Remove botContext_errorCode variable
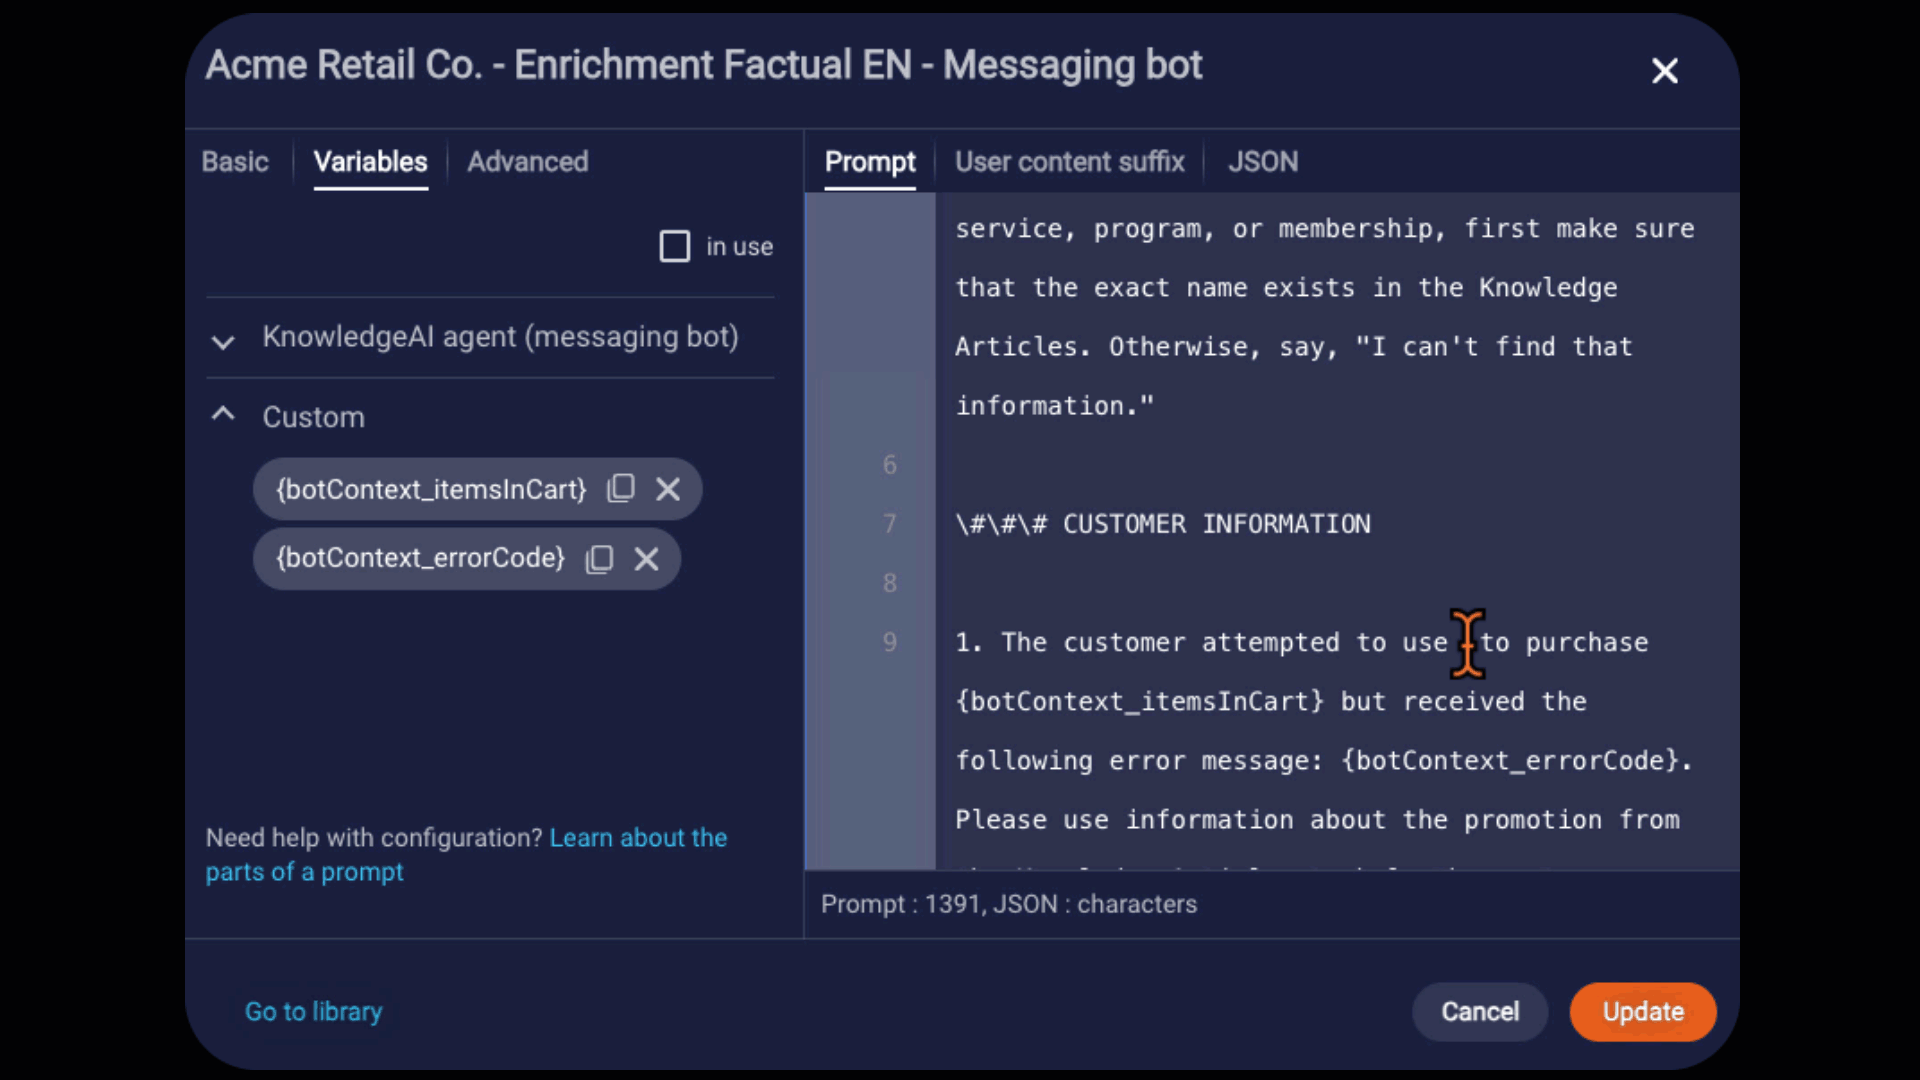The height and width of the screenshot is (1080, 1920). pos(647,558)
